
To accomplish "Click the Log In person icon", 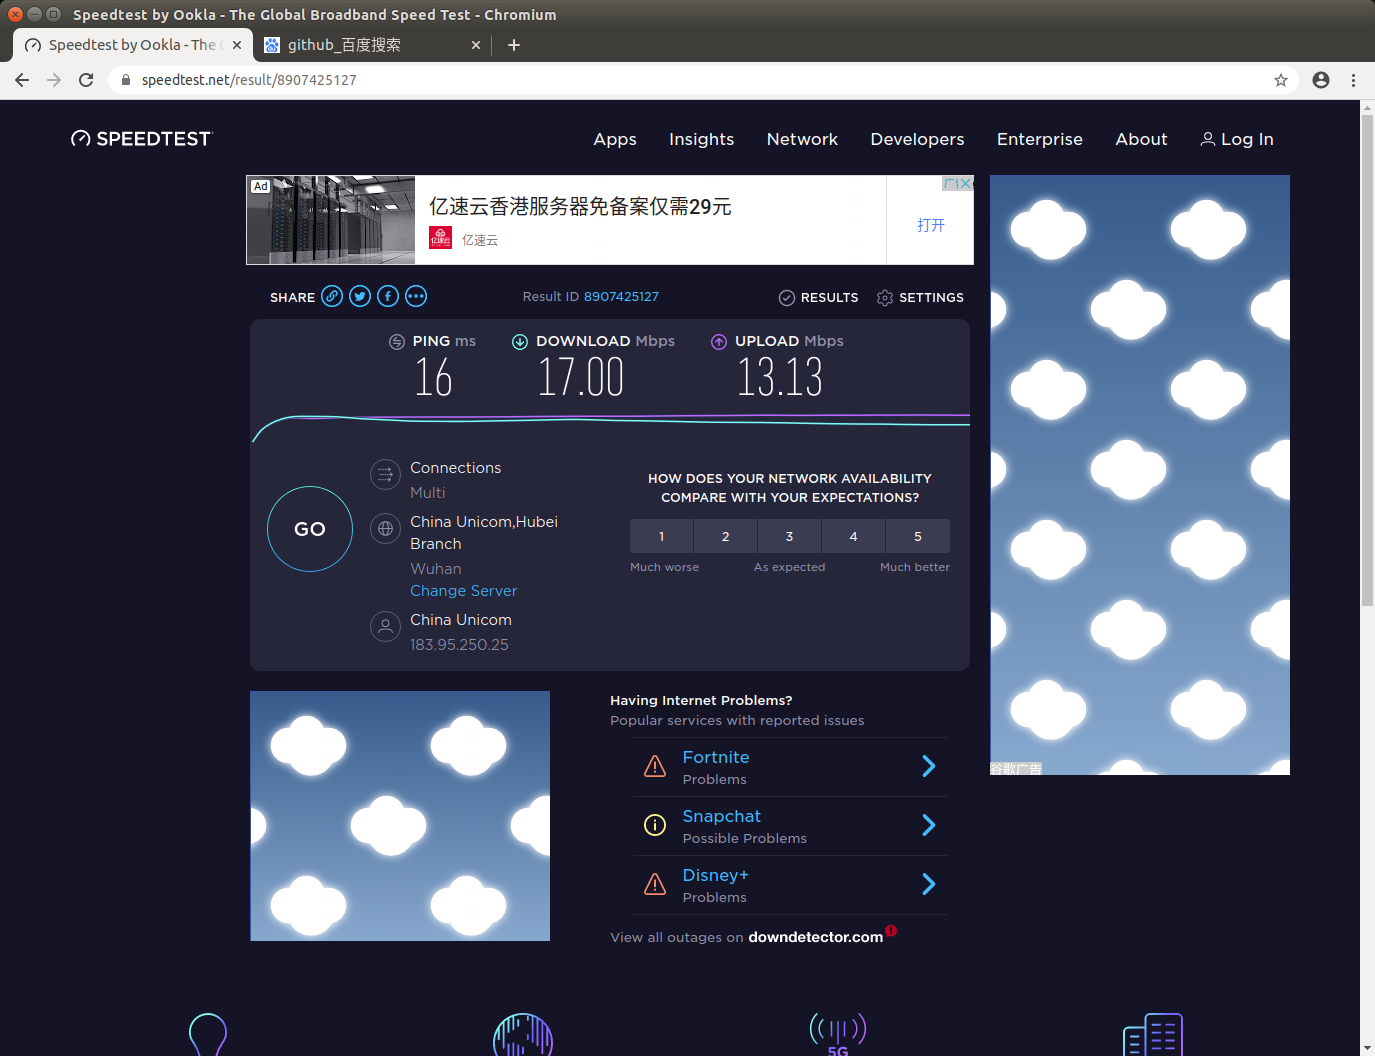I will (x=1208, y=139).
